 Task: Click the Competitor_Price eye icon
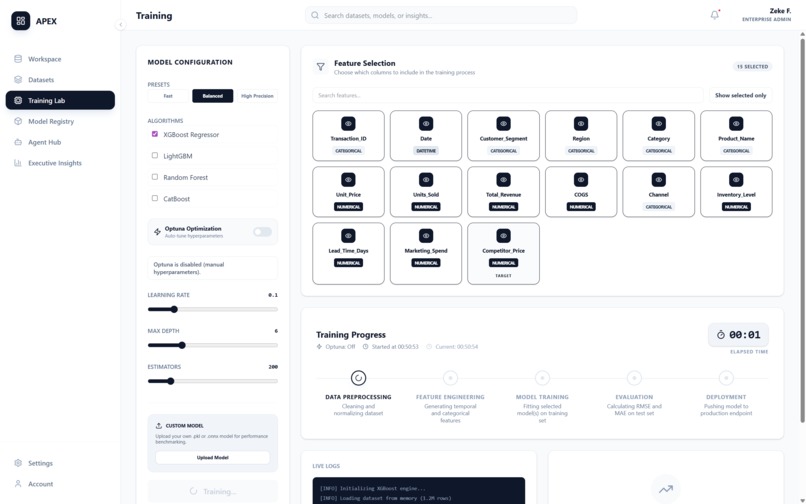[503, 236]
